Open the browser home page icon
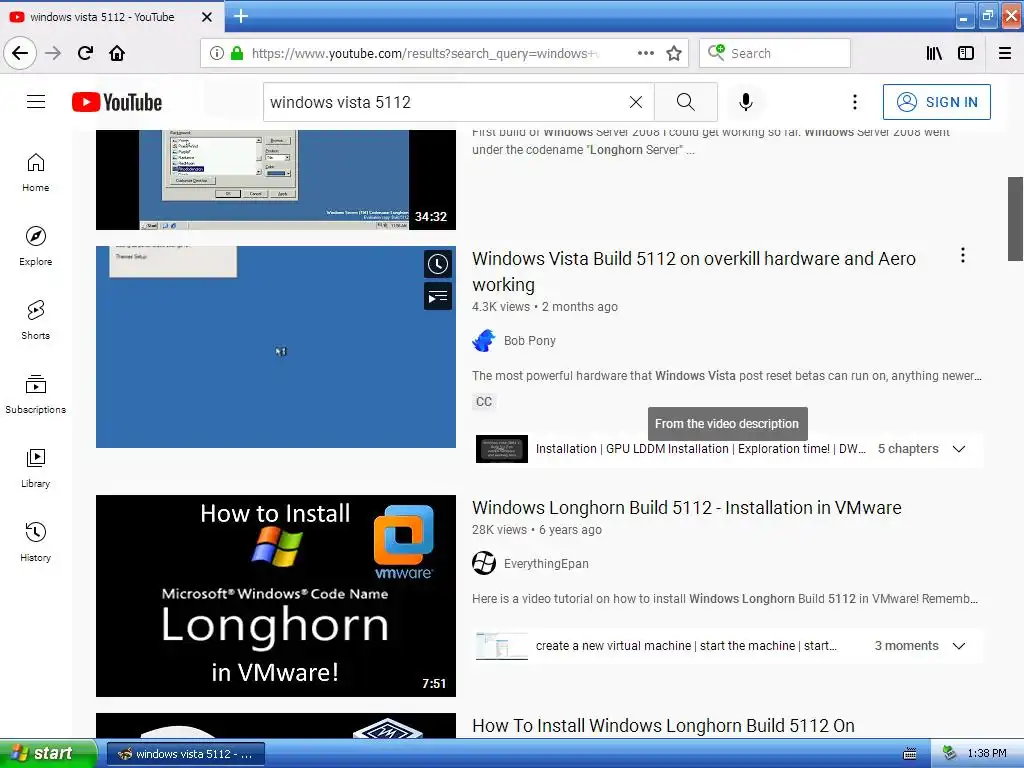1024x768 pixels. (x=117, y=53)
